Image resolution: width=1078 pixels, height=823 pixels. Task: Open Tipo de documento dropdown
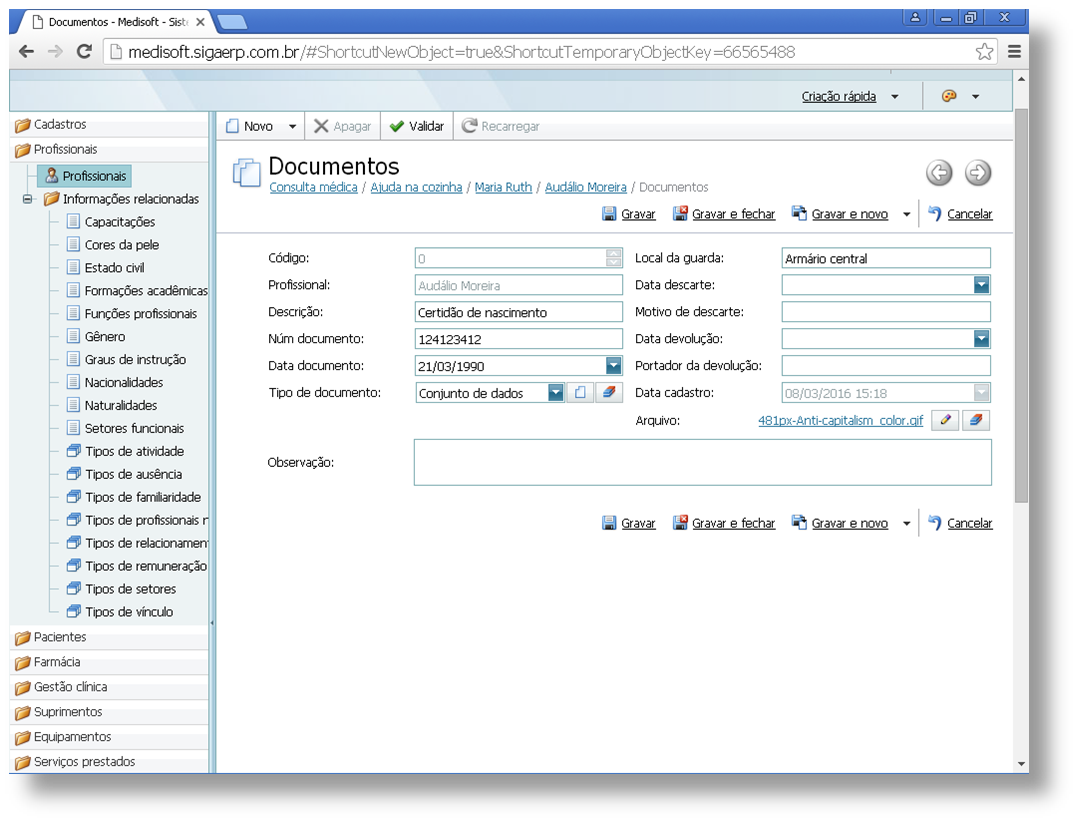(556, 393)
